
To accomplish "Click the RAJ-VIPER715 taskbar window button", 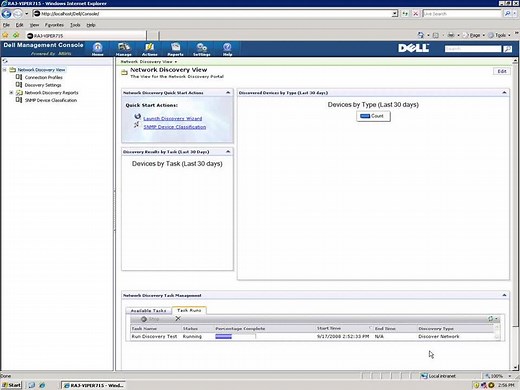I will 93,385.
